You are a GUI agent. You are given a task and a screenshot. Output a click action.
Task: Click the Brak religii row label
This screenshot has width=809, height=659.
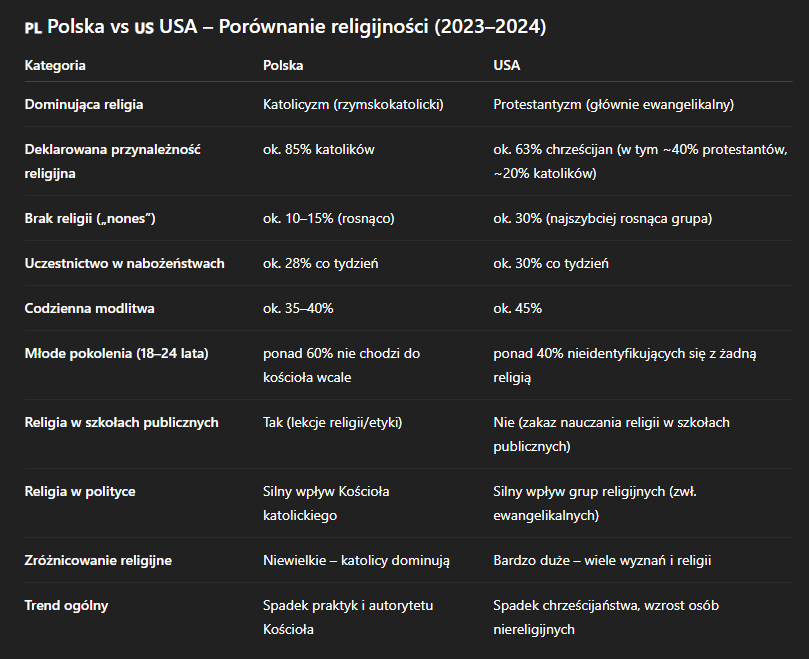tap(91, 218)
